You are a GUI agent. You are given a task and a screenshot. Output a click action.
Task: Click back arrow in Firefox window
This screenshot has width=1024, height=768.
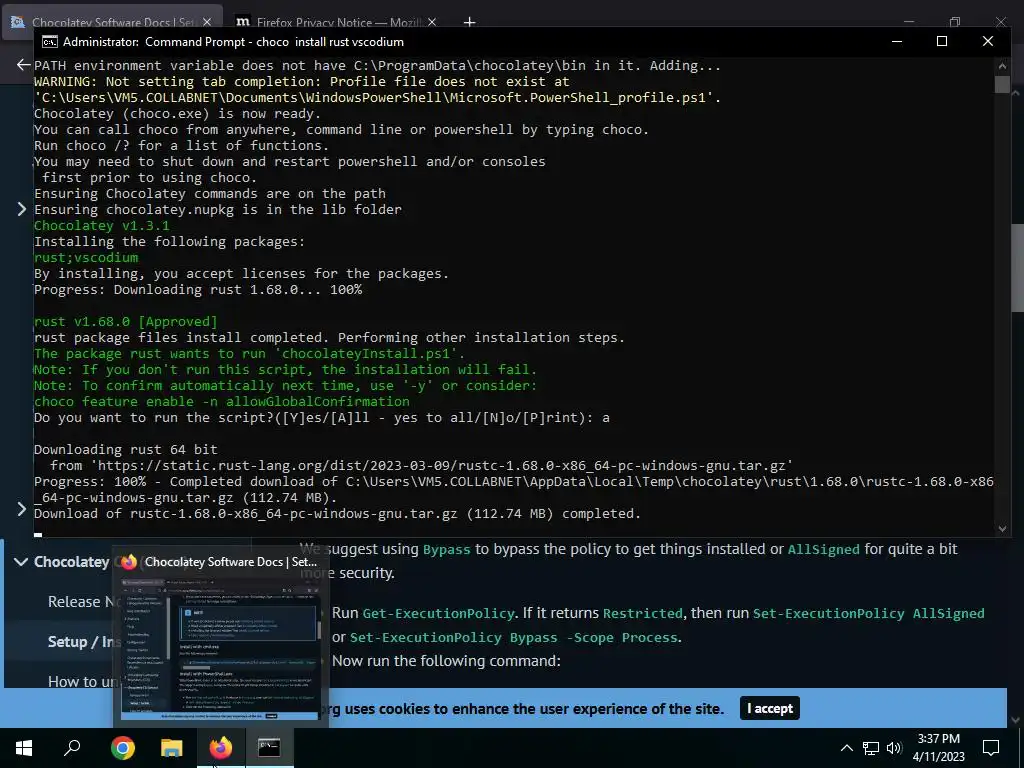(23, 64)
